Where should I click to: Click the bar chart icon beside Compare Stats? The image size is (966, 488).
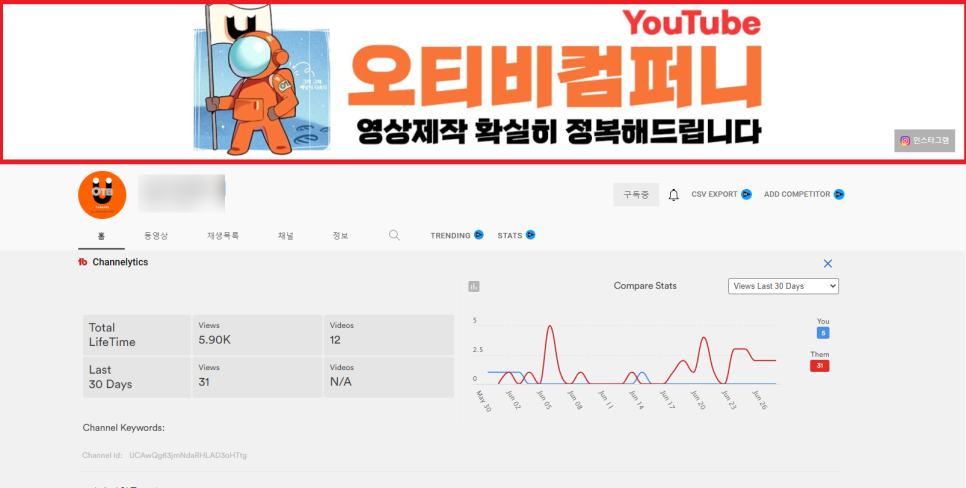tap(474, 286)
